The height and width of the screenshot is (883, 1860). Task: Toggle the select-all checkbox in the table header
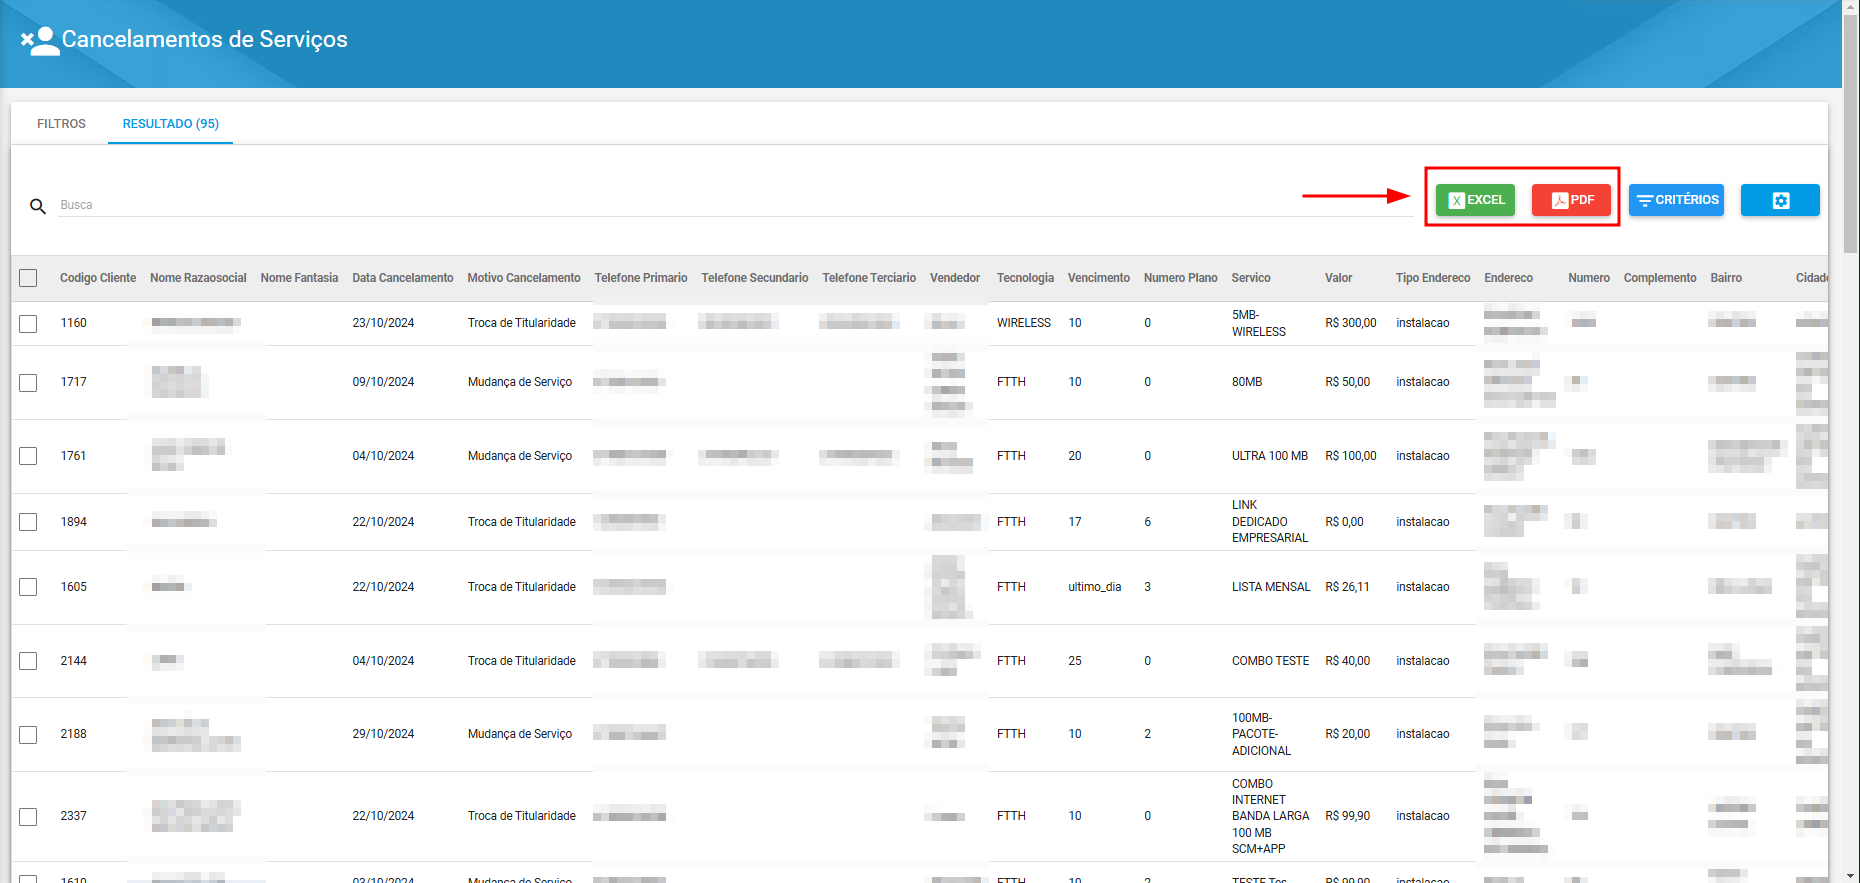click(28, 278)
